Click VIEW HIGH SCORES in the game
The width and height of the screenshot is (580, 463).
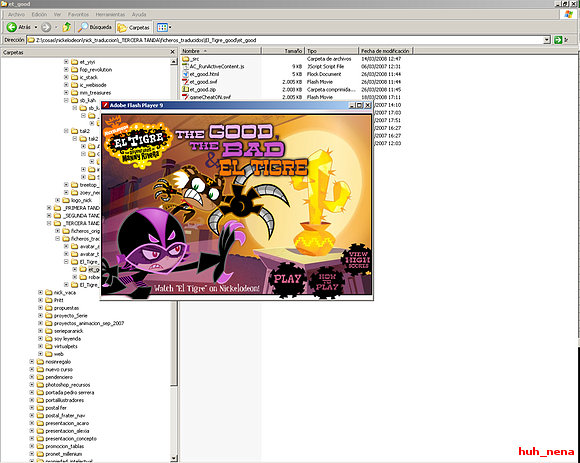[358, 260]
